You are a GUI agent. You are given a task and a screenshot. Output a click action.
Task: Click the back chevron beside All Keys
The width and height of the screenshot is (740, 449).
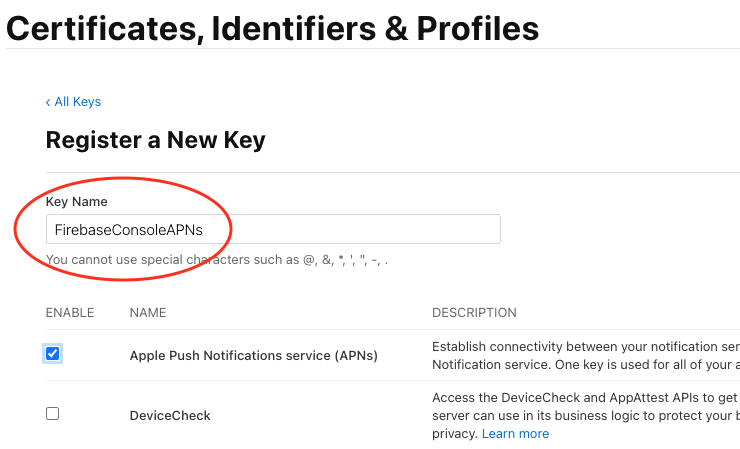pyautogui.click(x=48, y=102)
